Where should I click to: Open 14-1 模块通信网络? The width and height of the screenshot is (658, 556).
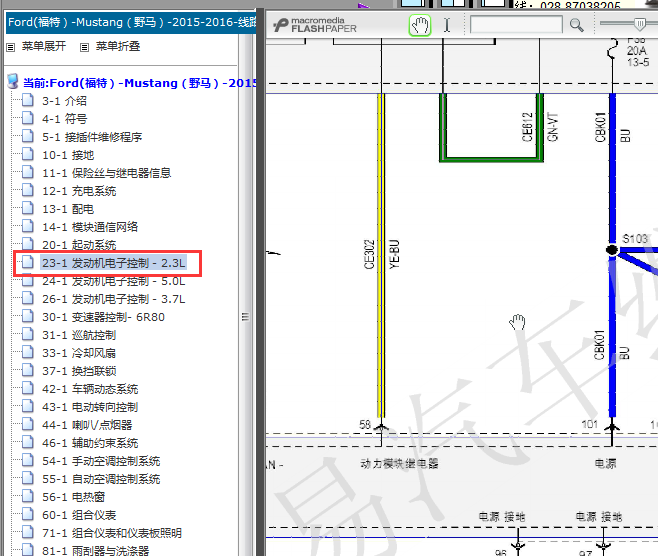pos(90,227)
